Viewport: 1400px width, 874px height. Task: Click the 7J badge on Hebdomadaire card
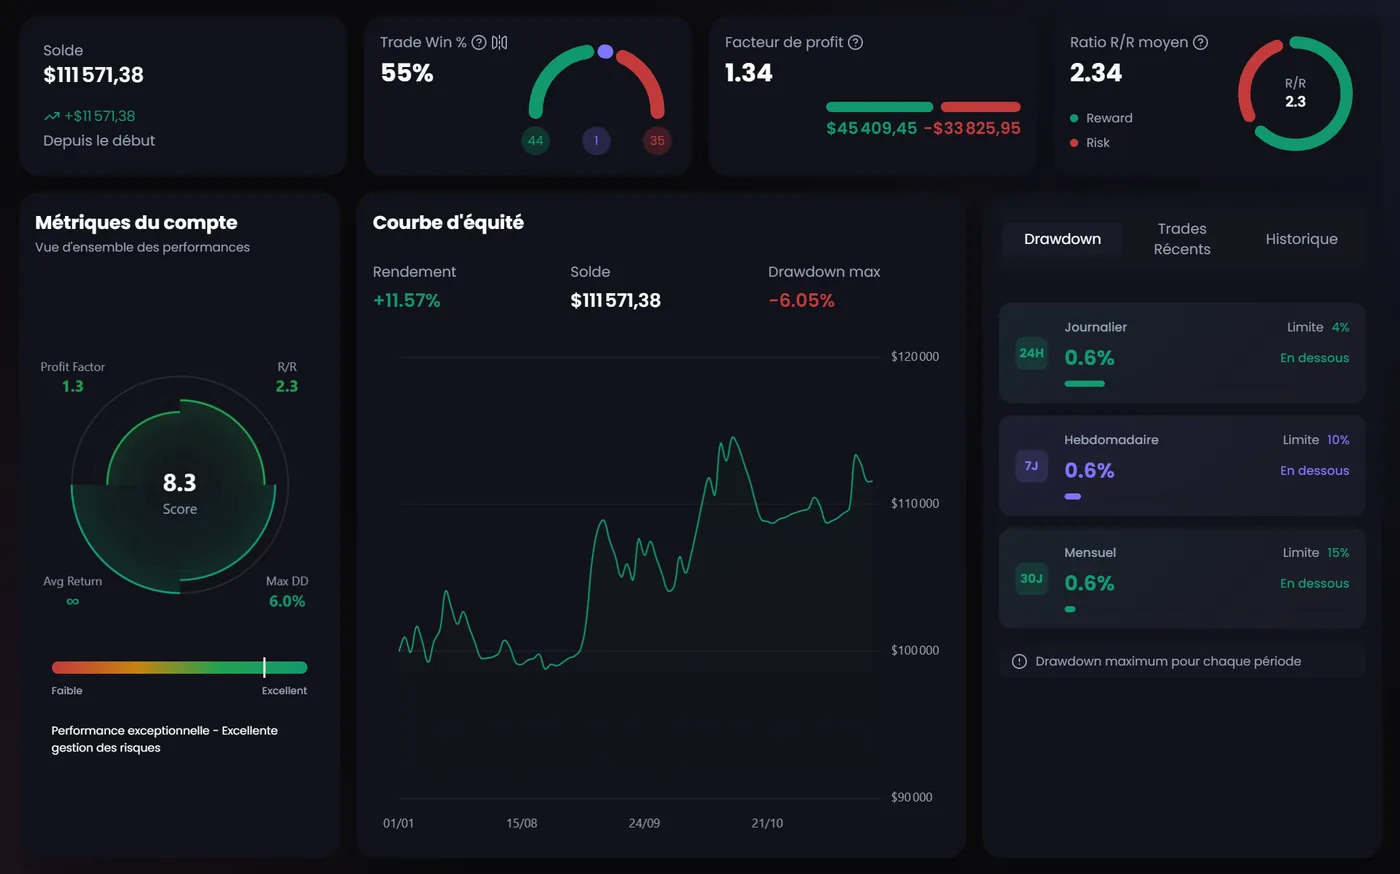click(1032, 466)
